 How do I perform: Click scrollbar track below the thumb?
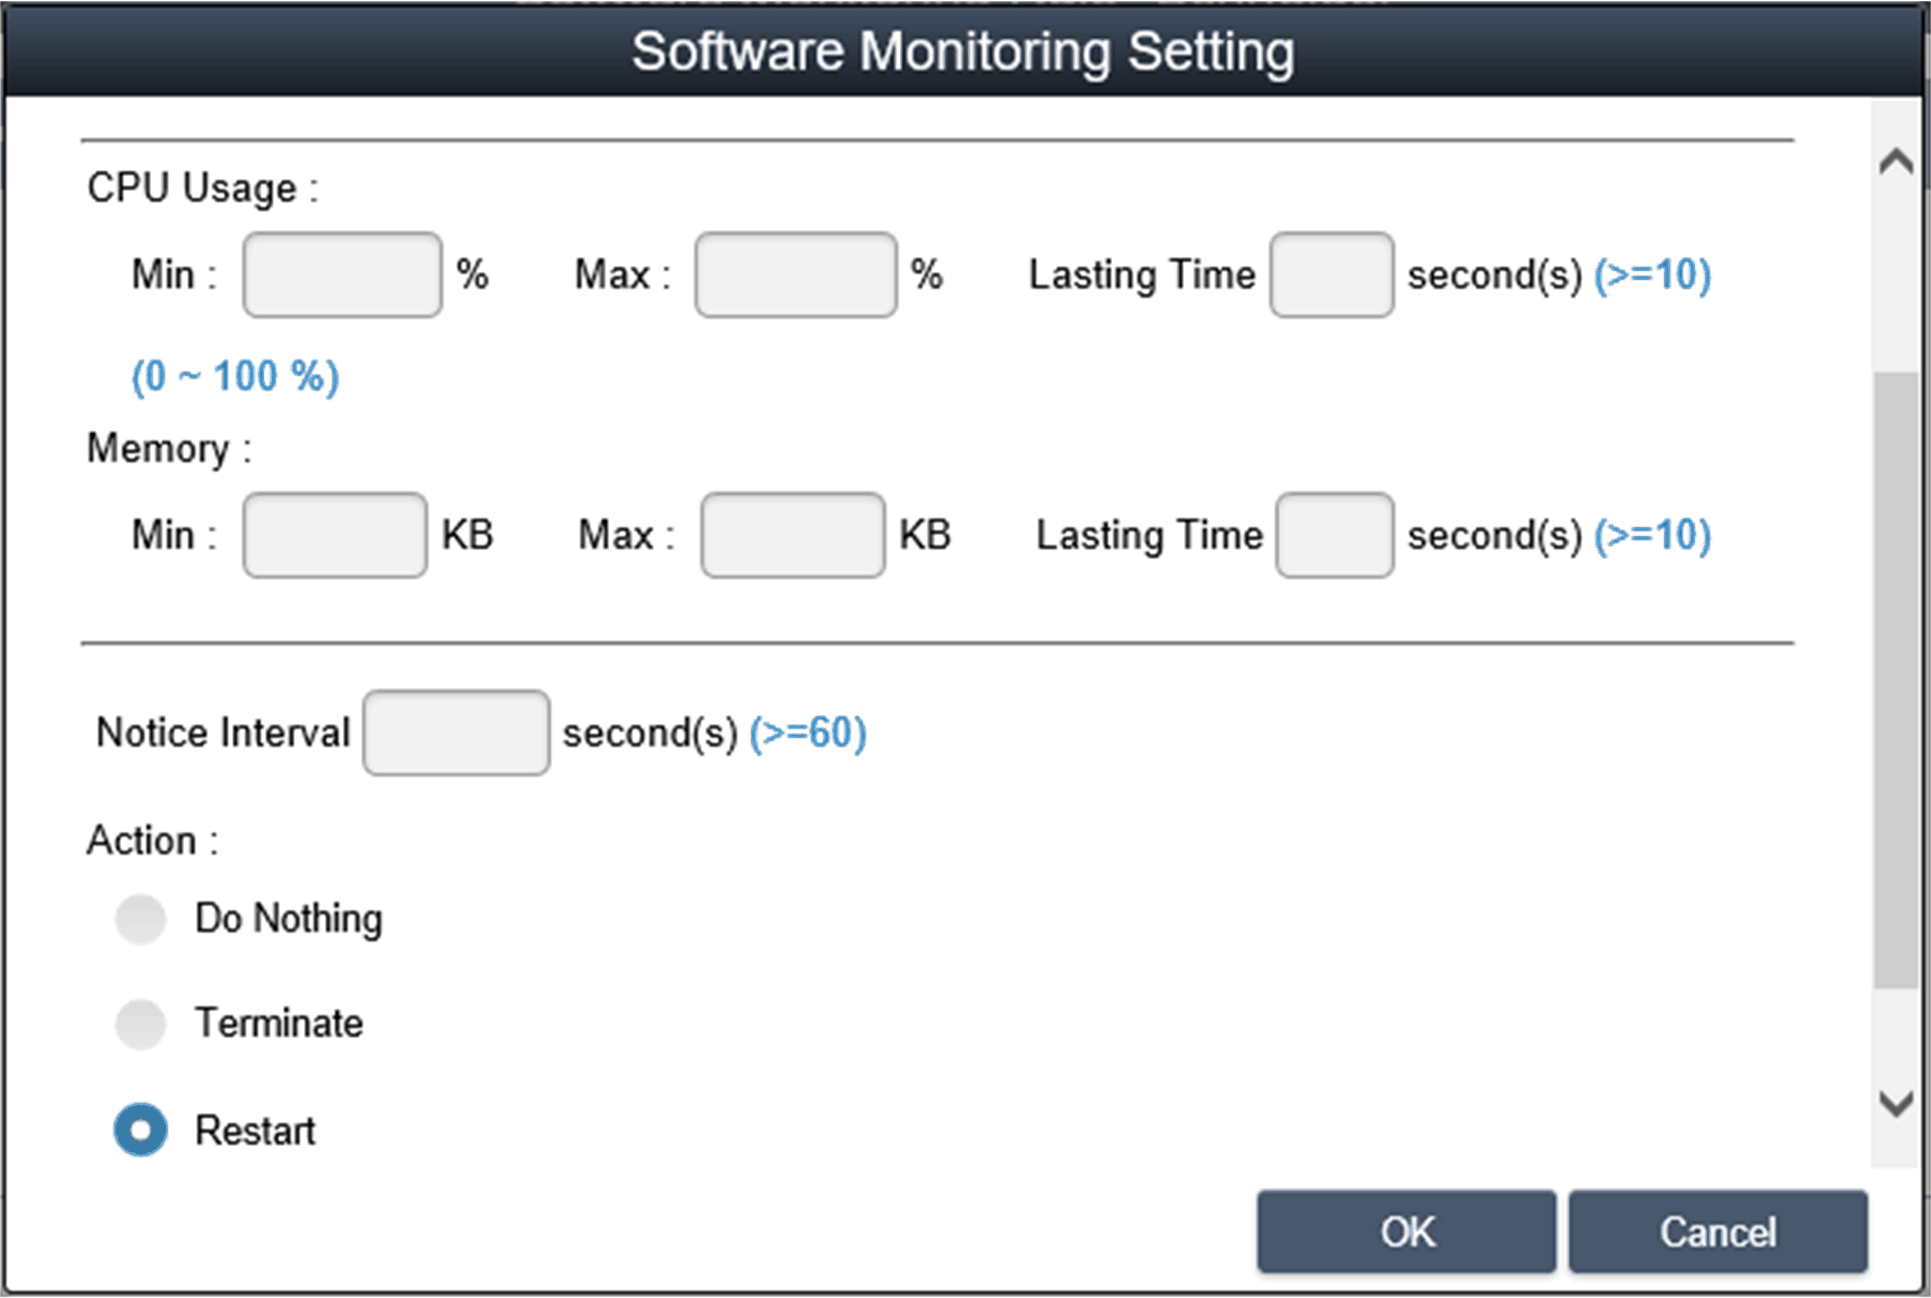pyautogui.click(x=1895, y=1035)
